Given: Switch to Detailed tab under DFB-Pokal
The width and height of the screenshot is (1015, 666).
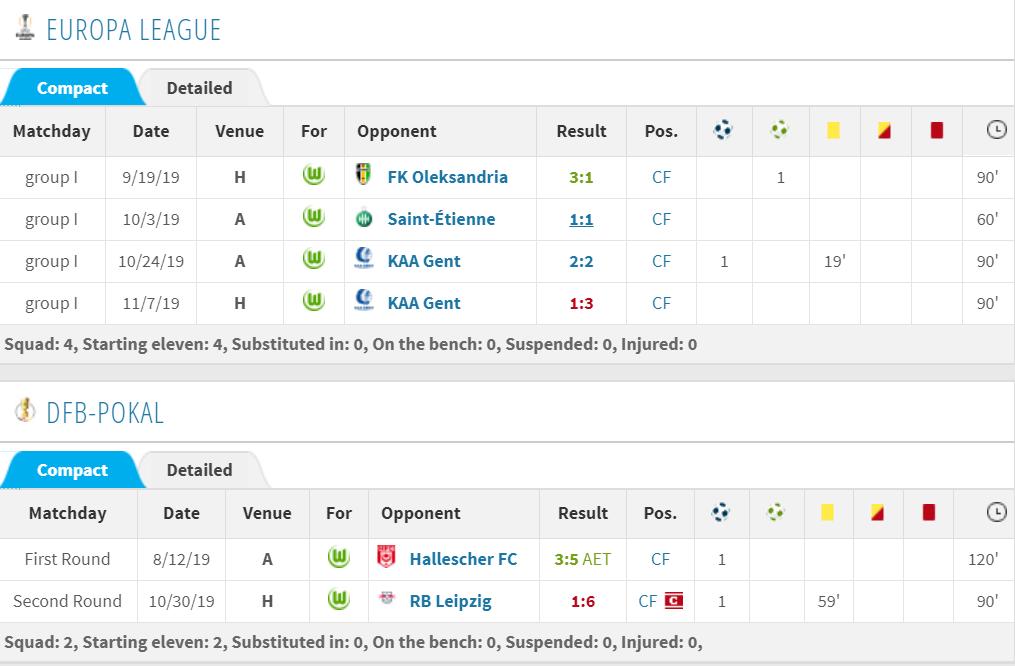Looking at the screenshot, I should point(199,470).
